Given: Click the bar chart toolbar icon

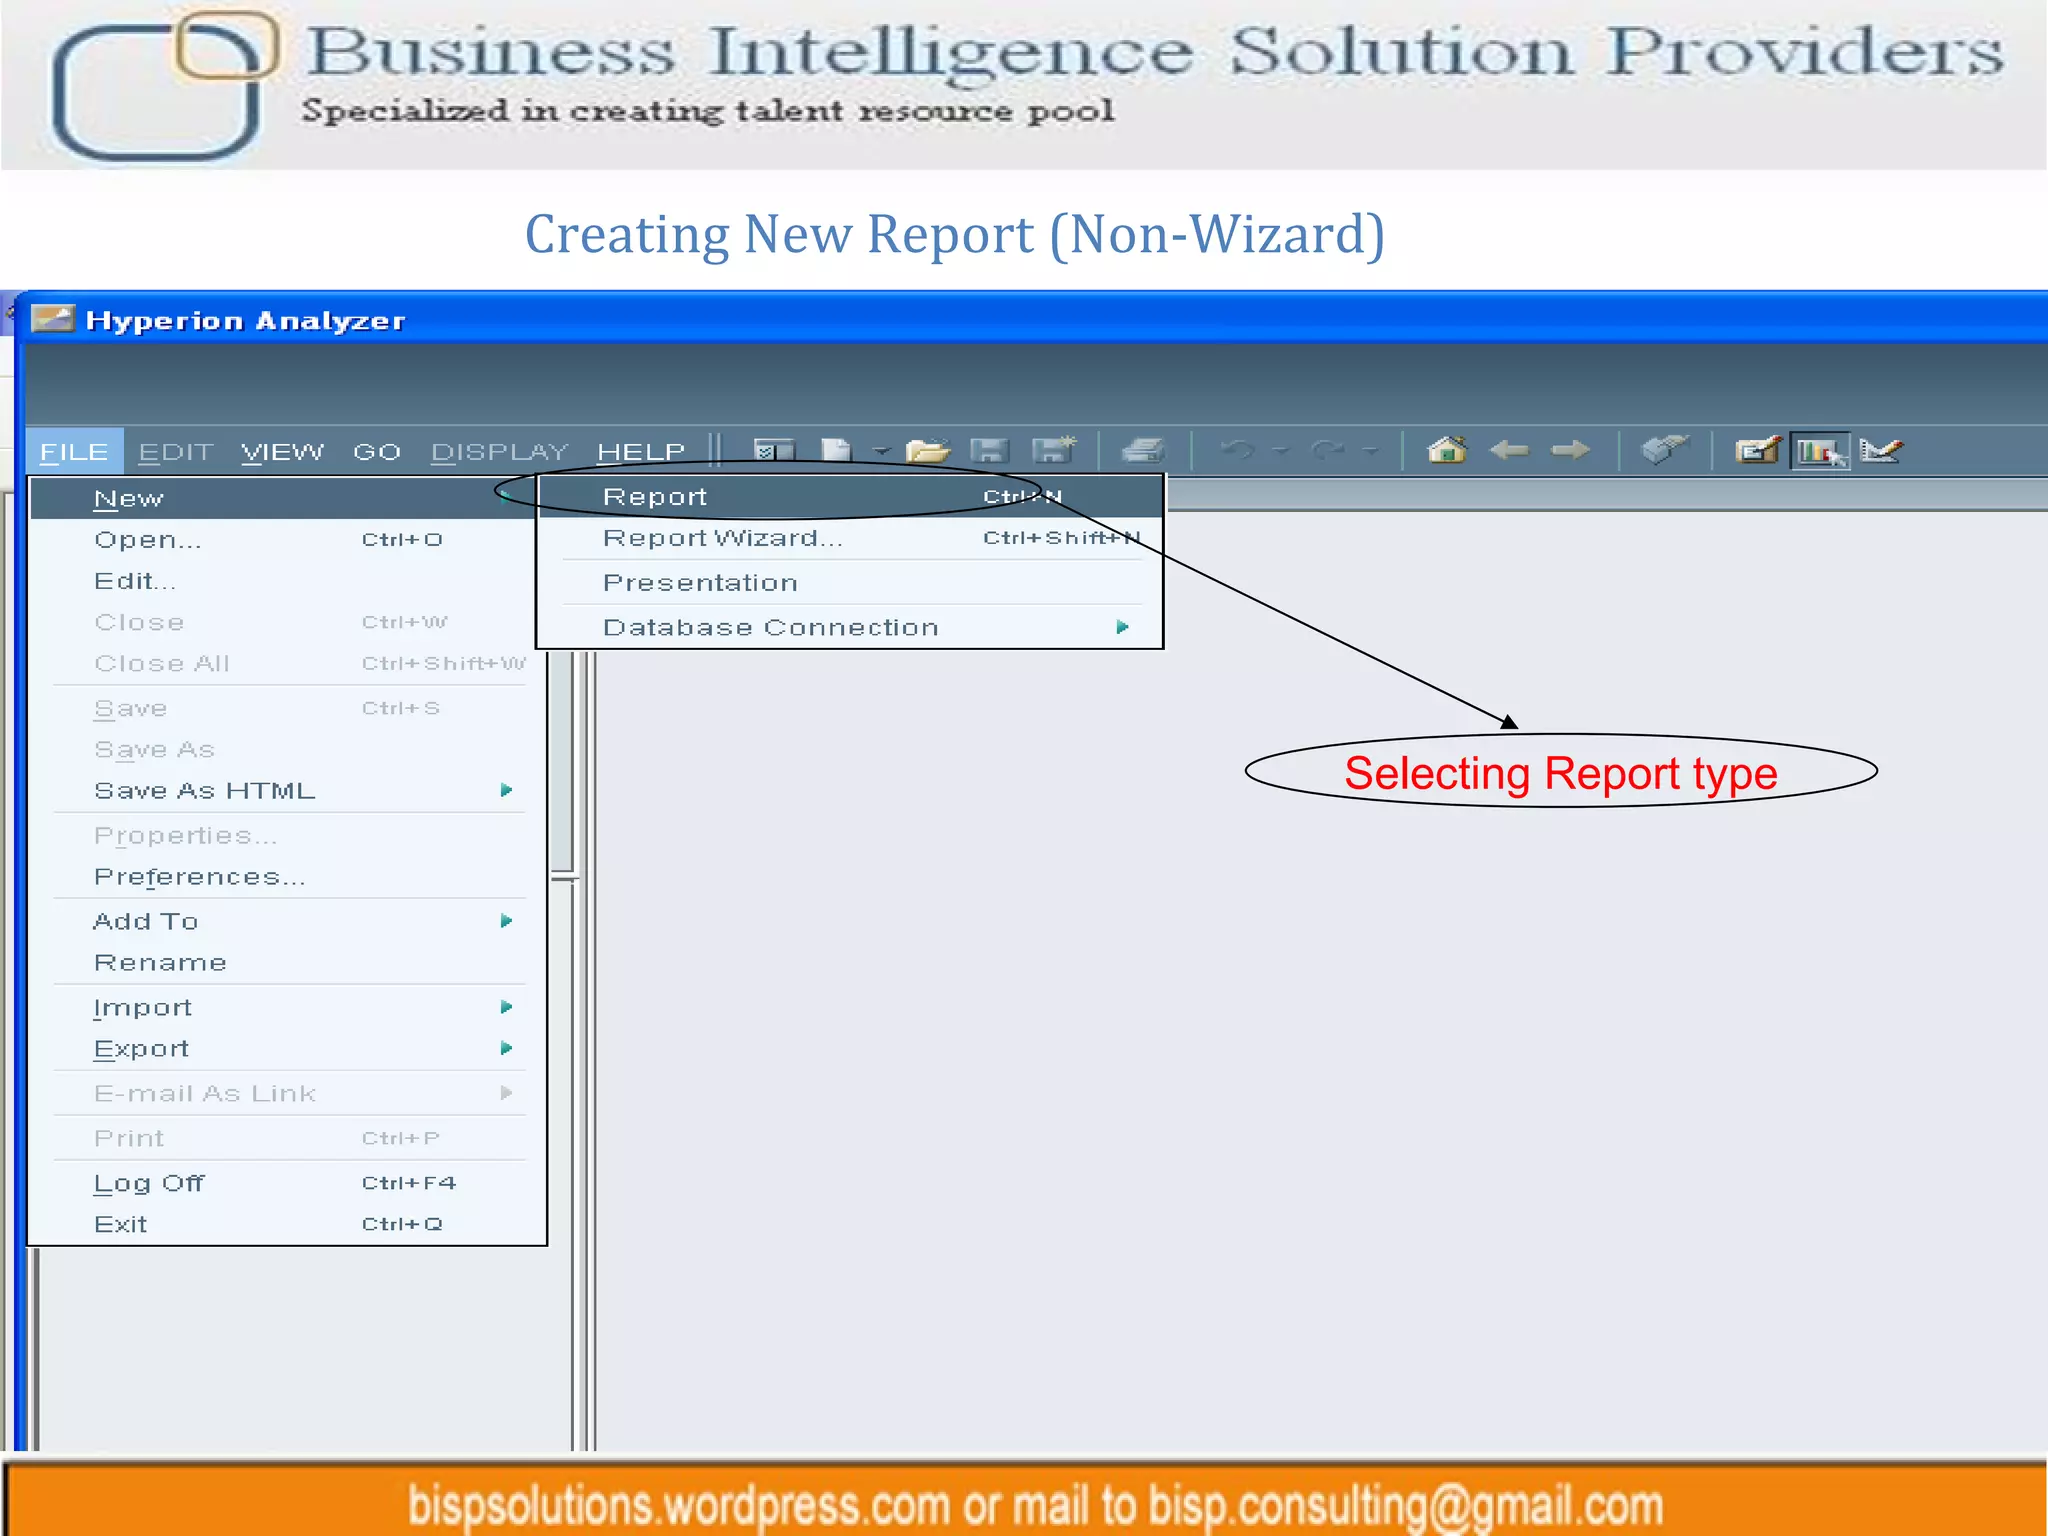Looking at the screenshot, I should (1820, 452).
